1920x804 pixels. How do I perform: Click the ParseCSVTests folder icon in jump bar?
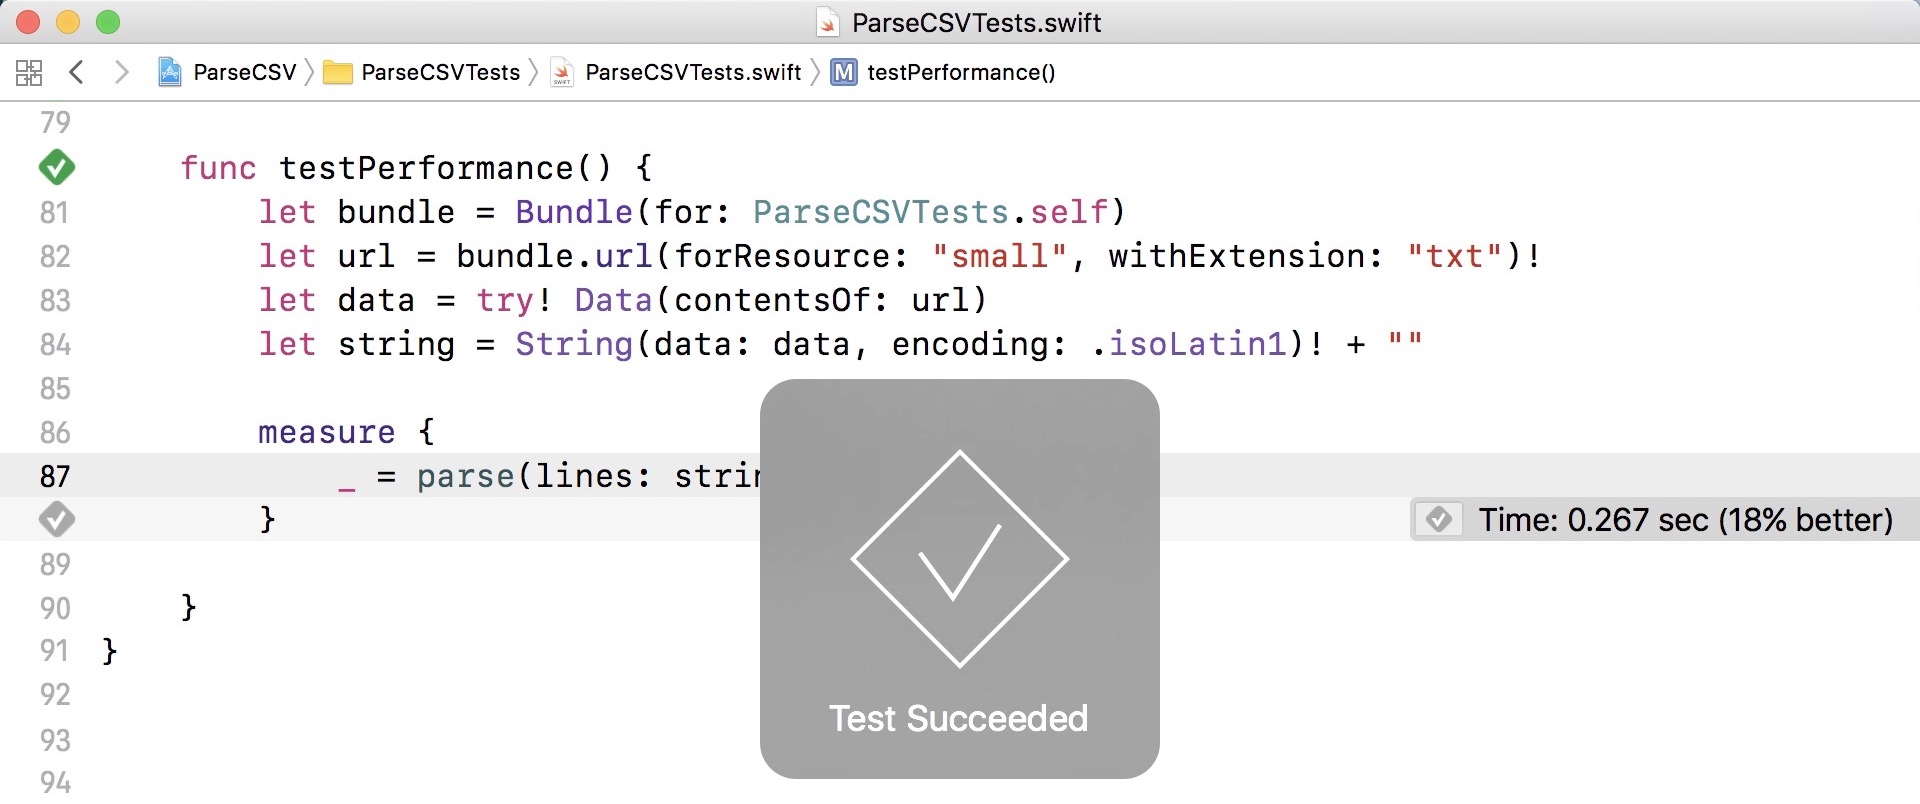340,72
